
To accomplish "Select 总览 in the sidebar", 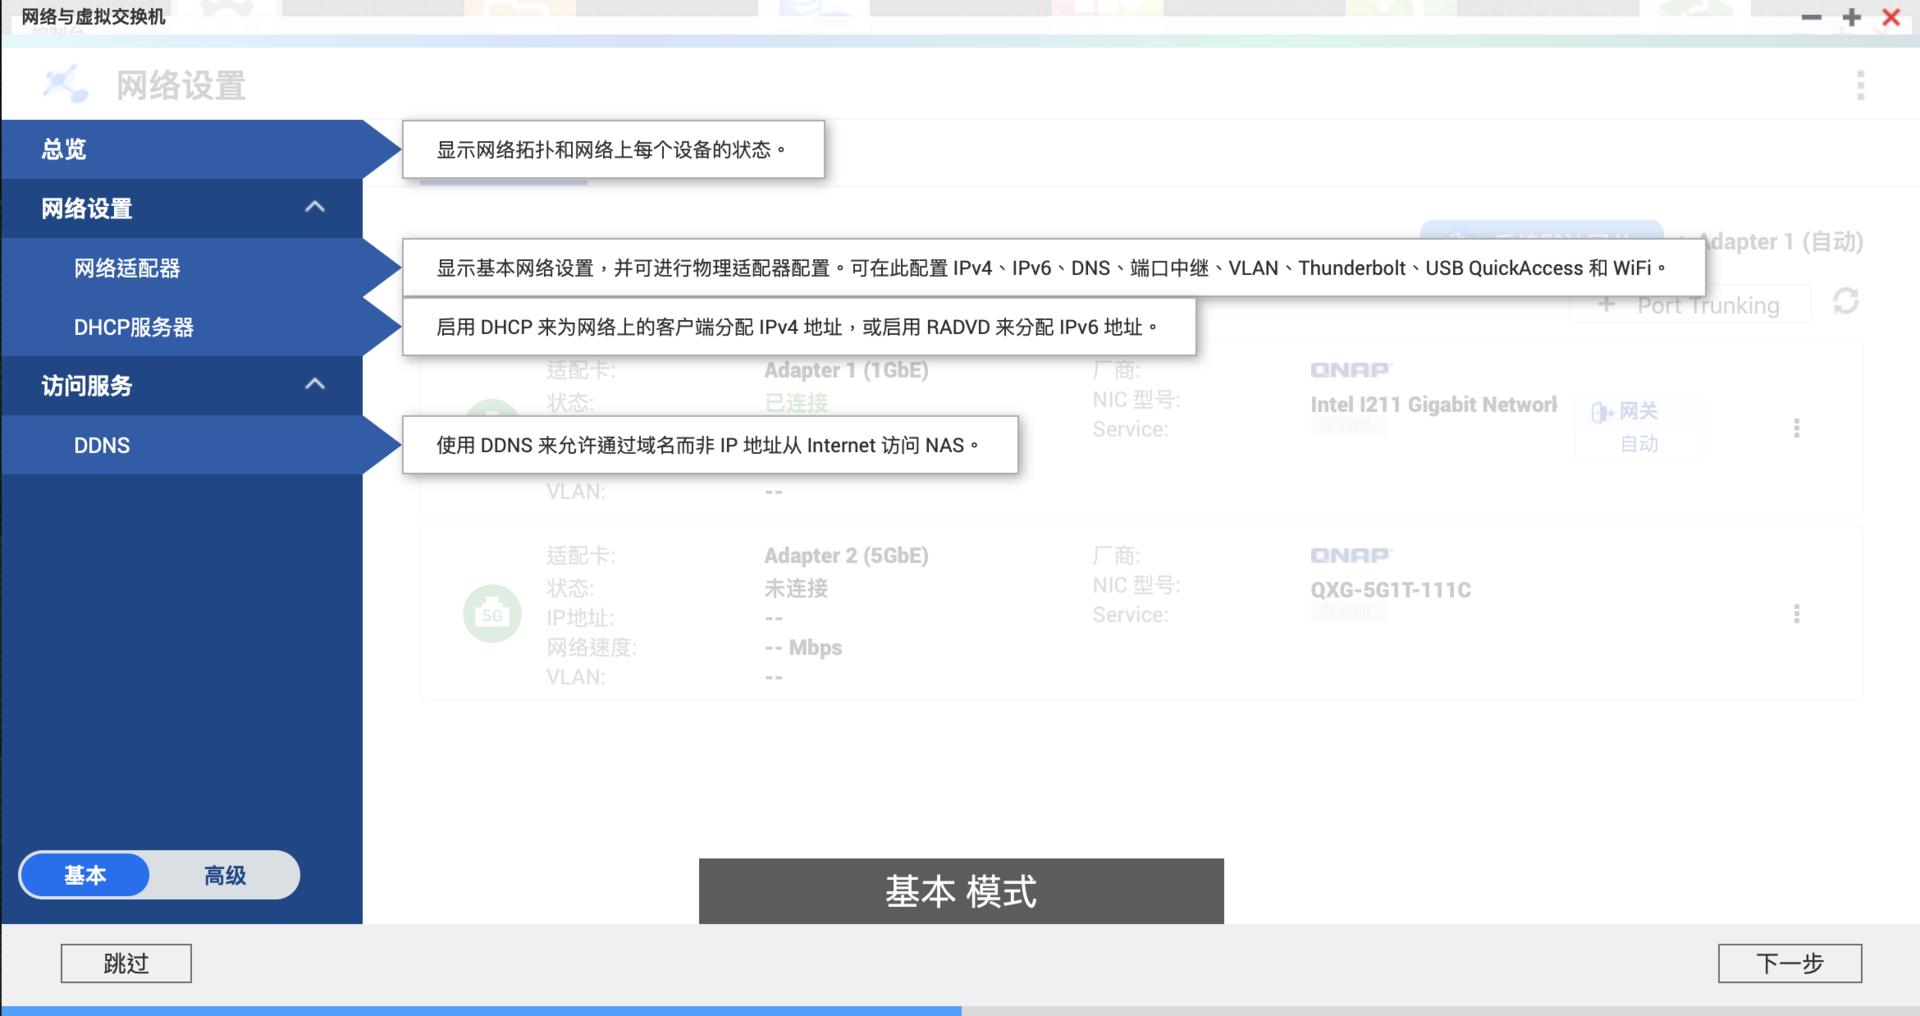I will click(60, 149).
